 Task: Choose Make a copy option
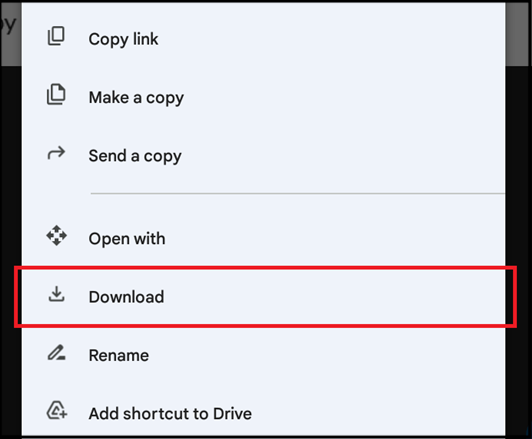tap(263, 97)
